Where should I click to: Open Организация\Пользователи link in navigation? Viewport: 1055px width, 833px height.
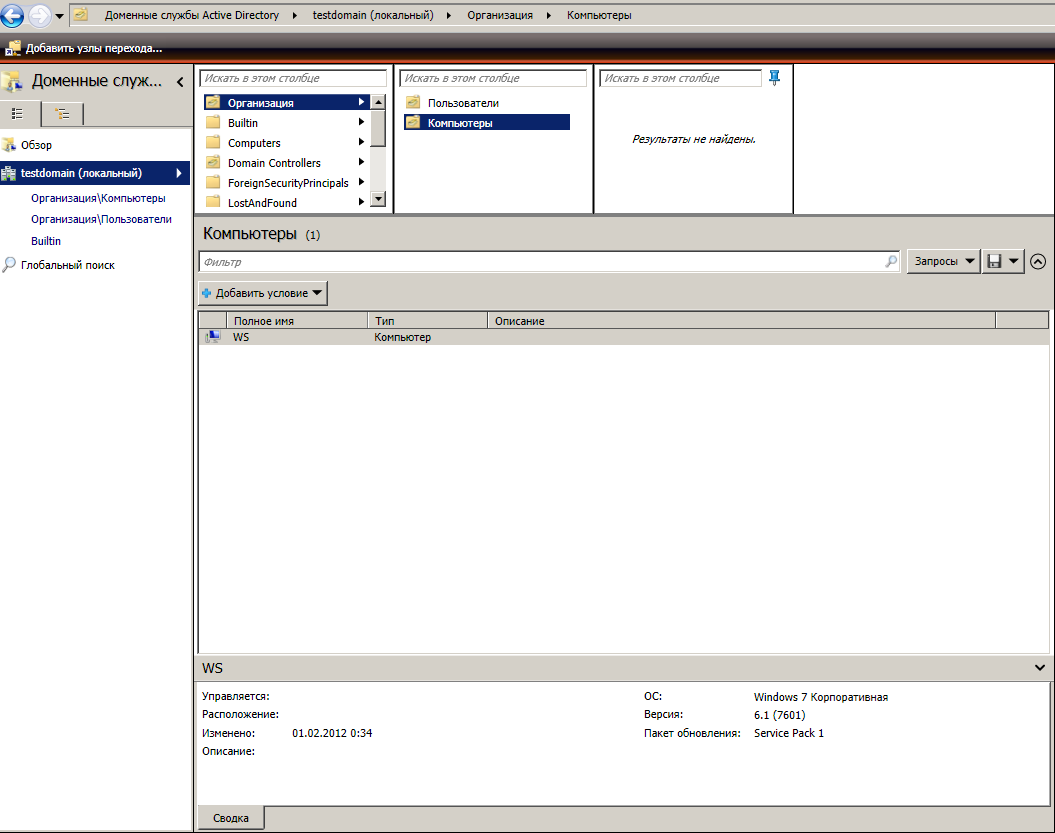(101, 219)
